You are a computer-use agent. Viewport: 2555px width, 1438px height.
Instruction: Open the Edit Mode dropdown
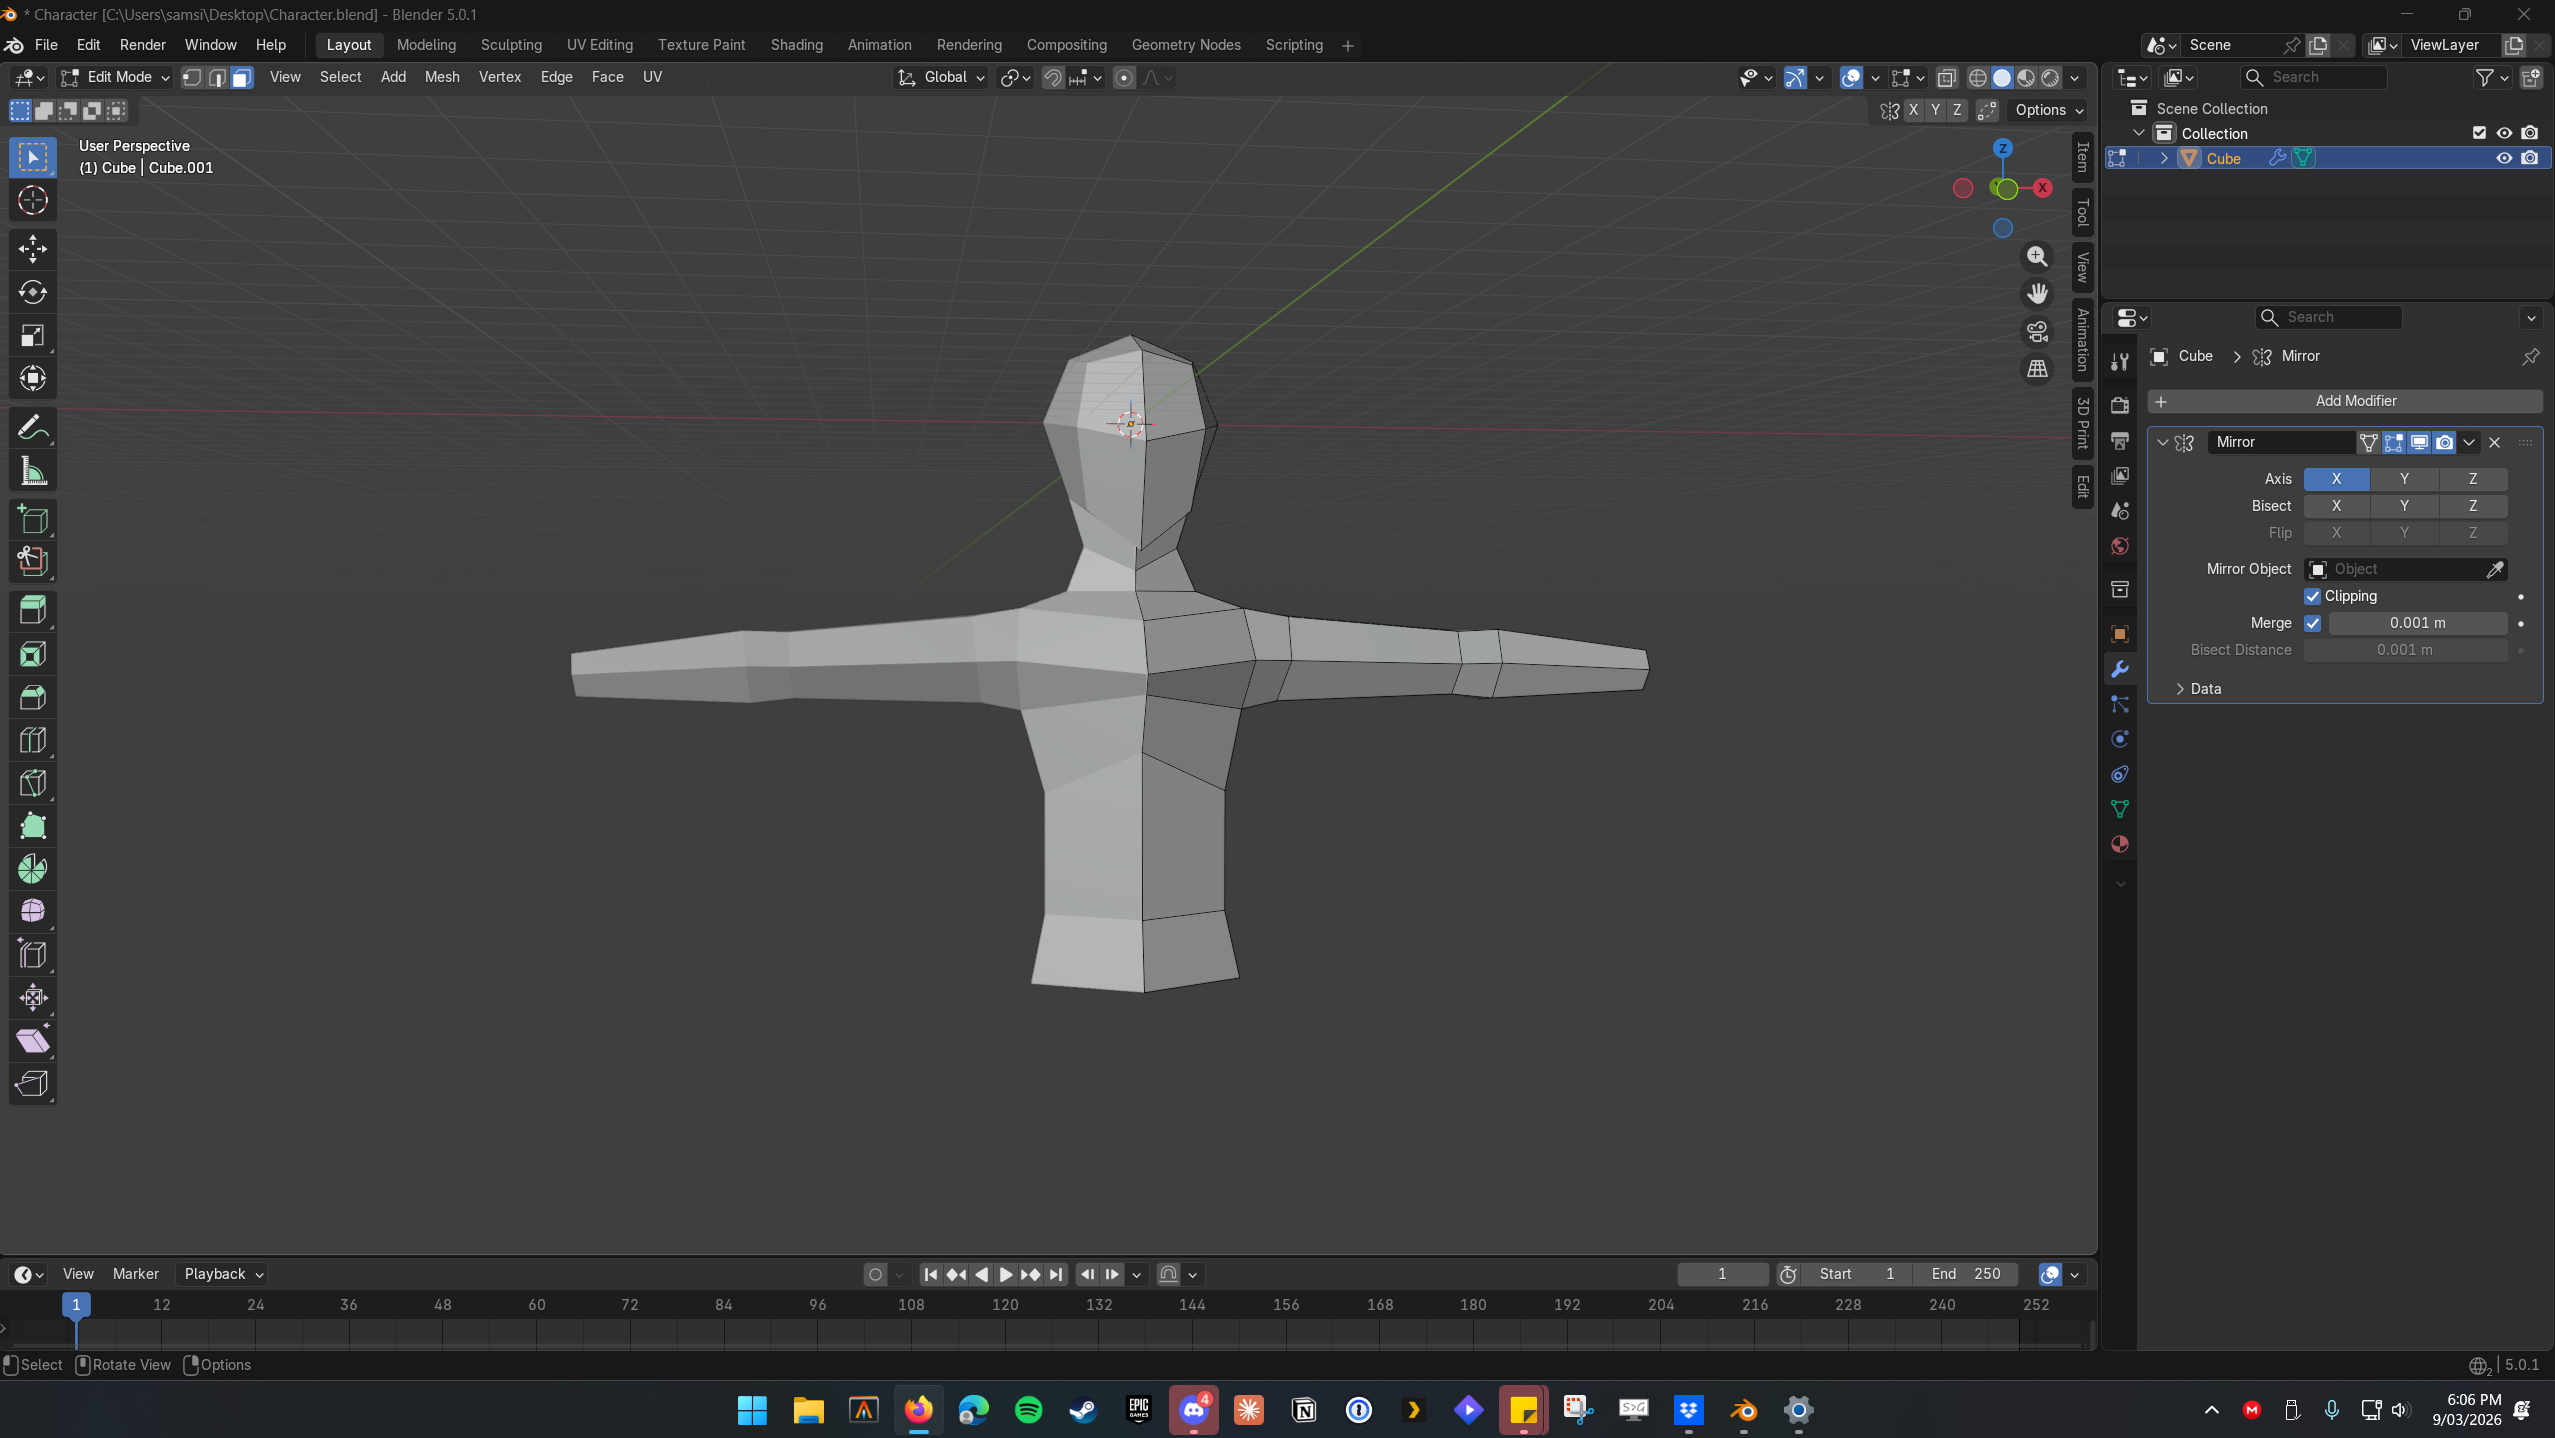click(x=115, y=78)
